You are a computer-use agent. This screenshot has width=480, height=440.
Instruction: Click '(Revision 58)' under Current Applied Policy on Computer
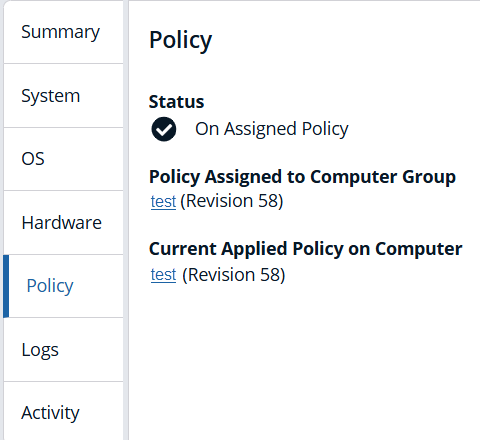(x=234, y=275)
